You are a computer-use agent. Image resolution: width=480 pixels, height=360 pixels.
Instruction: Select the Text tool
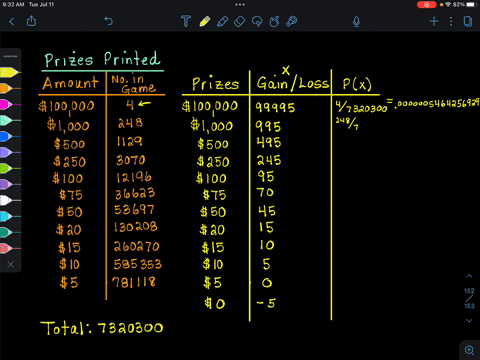click(x=186, y=21)
